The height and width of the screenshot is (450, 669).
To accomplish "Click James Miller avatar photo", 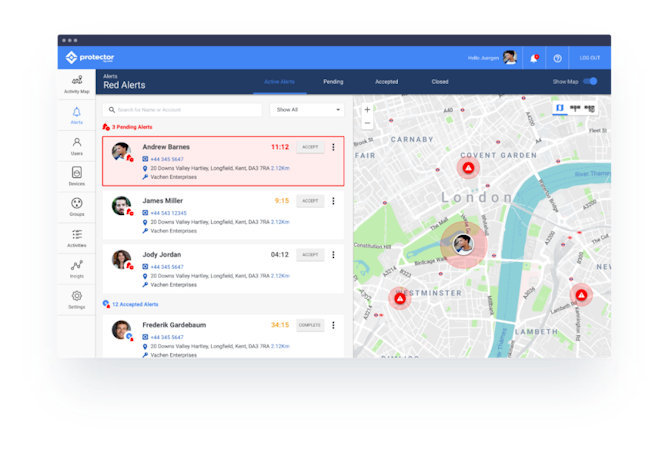I will click(x=121, y=206).
